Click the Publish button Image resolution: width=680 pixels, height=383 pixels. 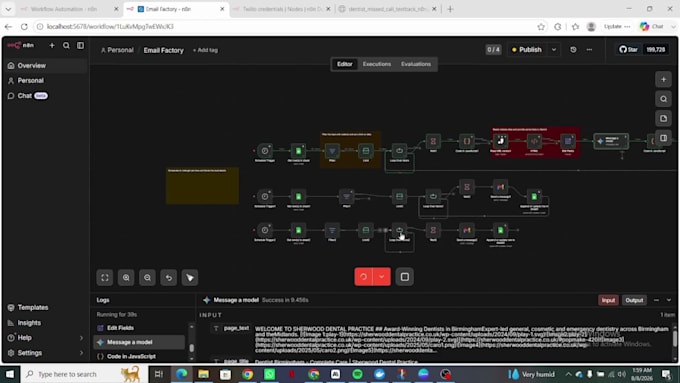pyautogui.click(x=527, y=50)
